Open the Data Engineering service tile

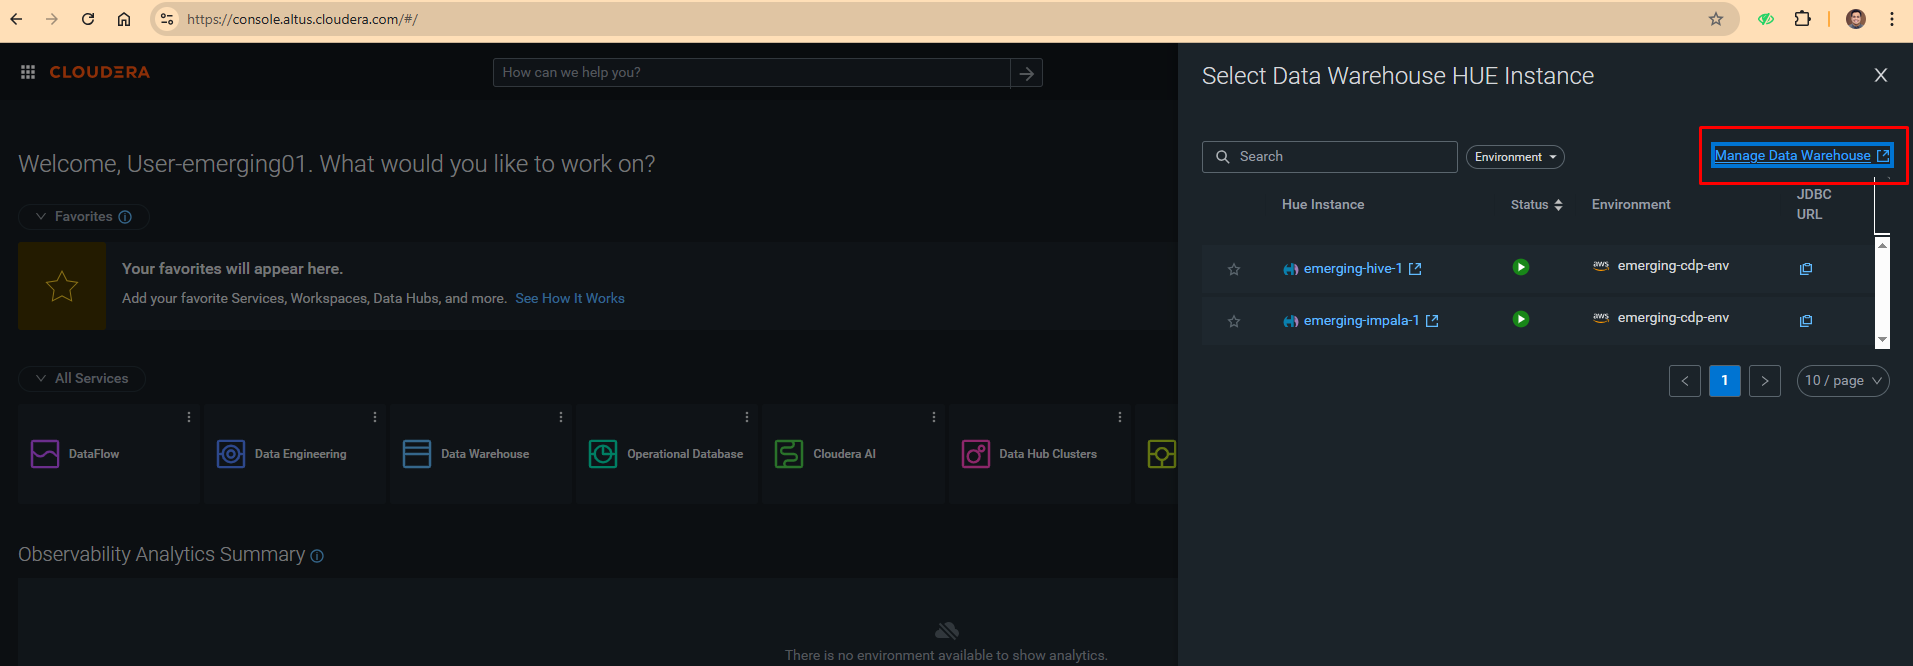tap(295, 454)
